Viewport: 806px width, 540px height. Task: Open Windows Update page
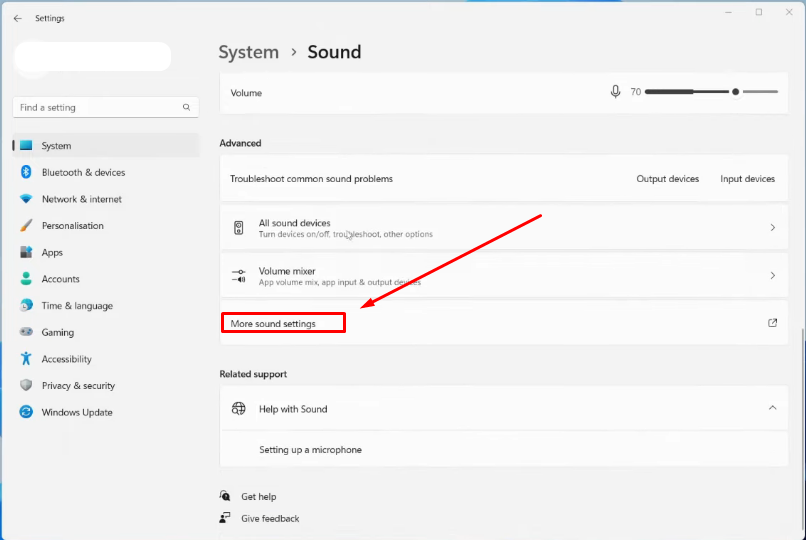pyautogui.click(x=106, y=412)
